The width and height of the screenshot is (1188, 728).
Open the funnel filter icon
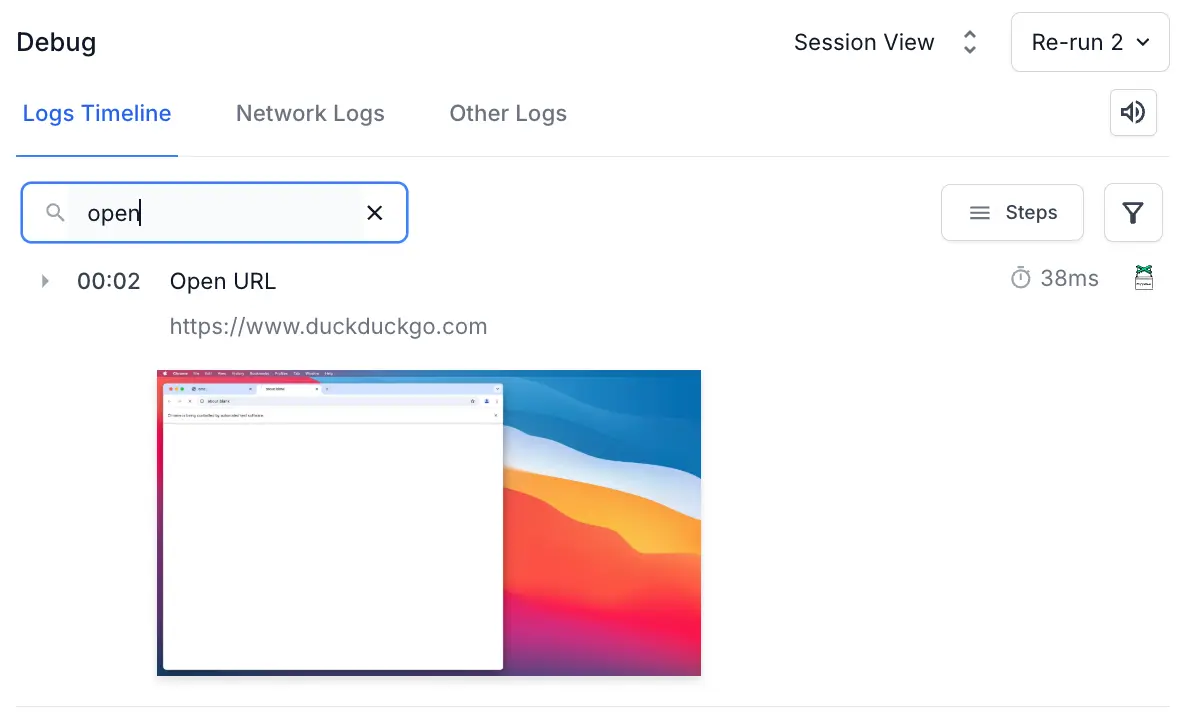click(1133, 213)
